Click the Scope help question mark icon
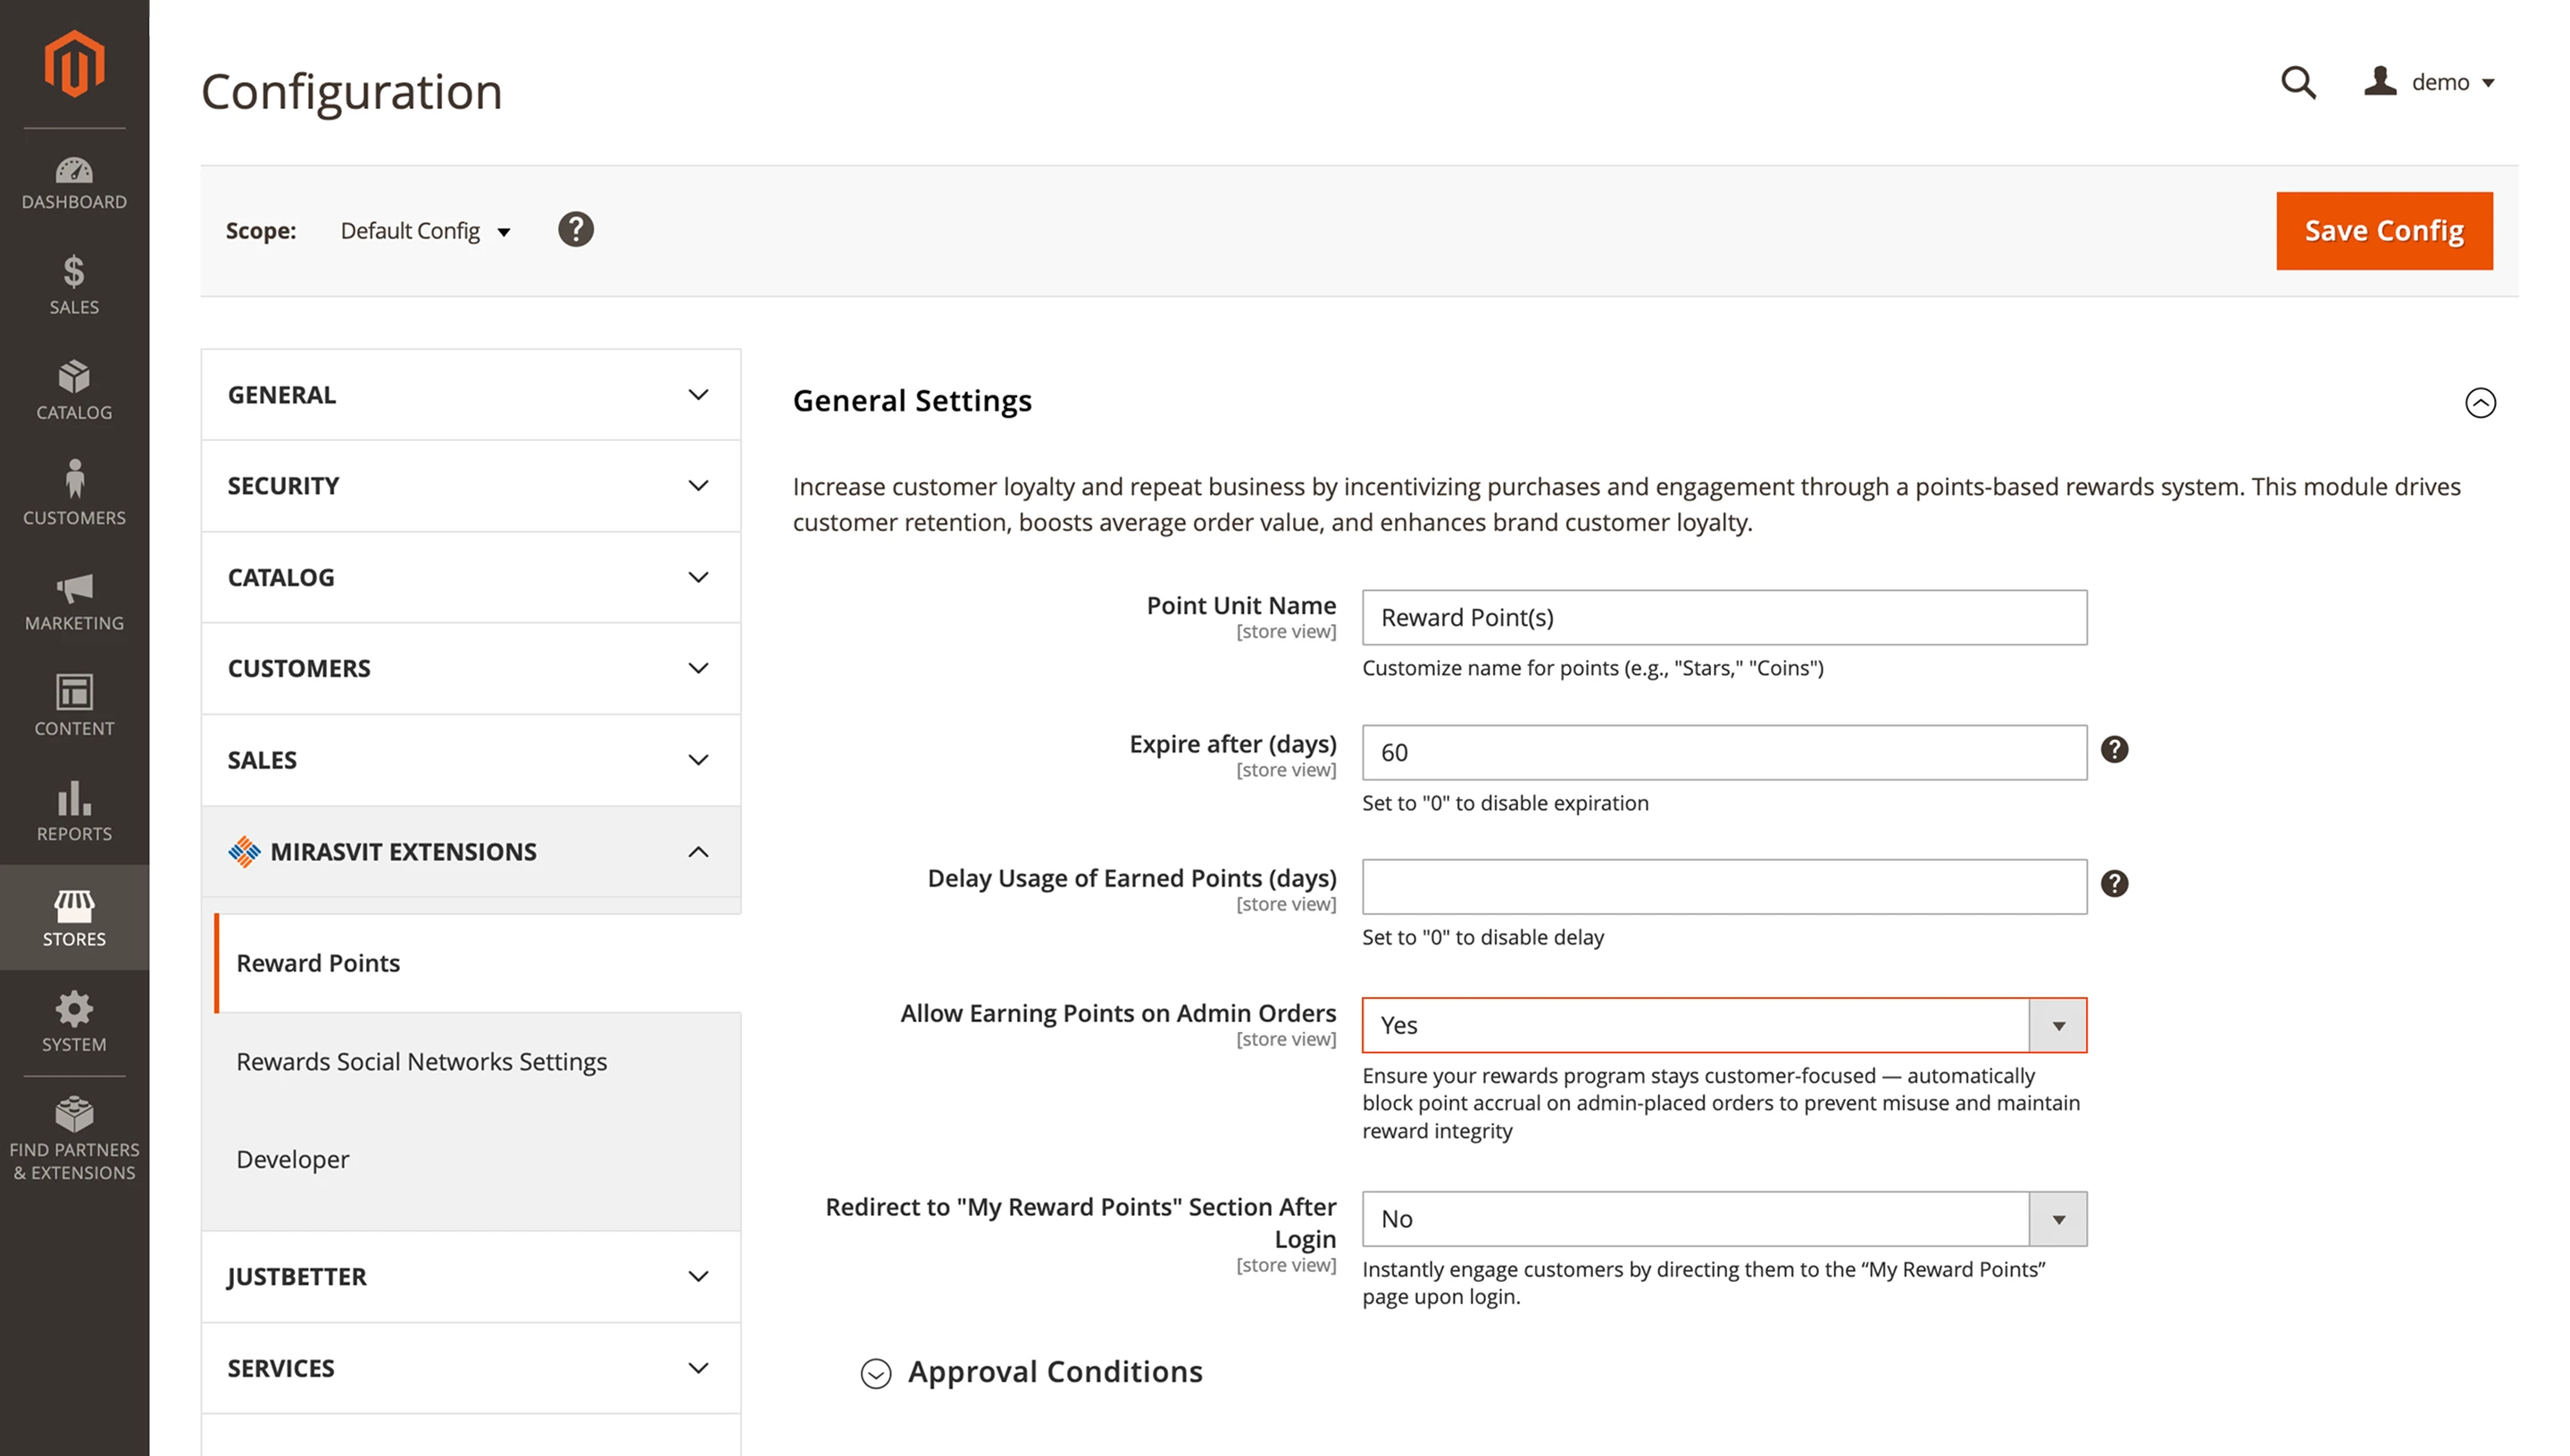Viewport: 2570px width, 1456px height. (575, 230)
